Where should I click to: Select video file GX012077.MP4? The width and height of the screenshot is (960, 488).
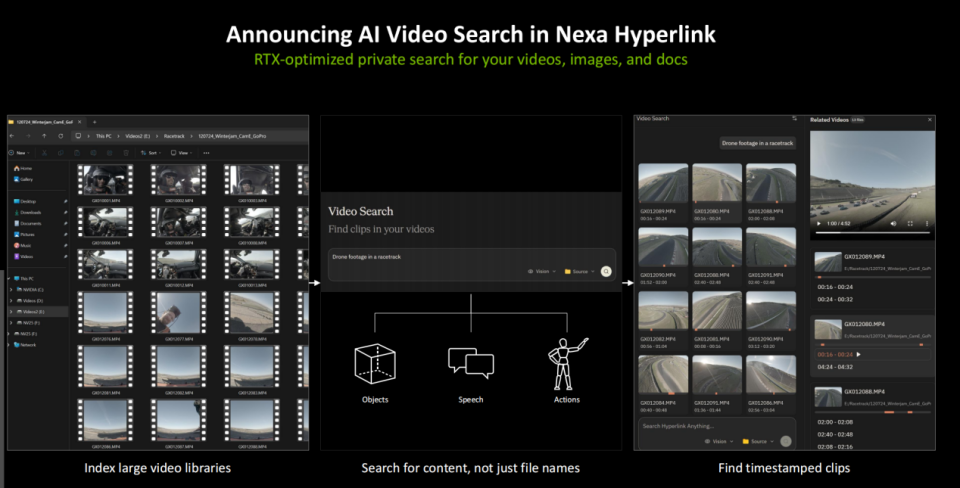point(178,316)
